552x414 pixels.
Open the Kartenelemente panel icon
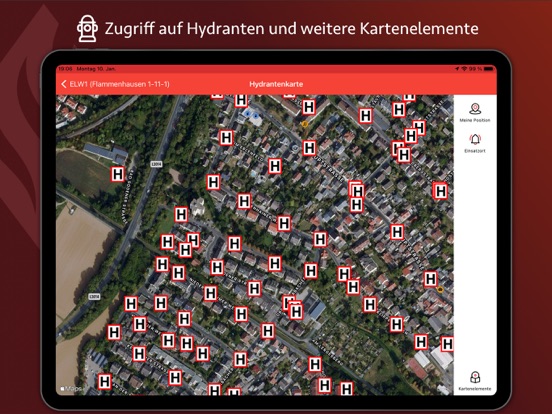point(475,377)
